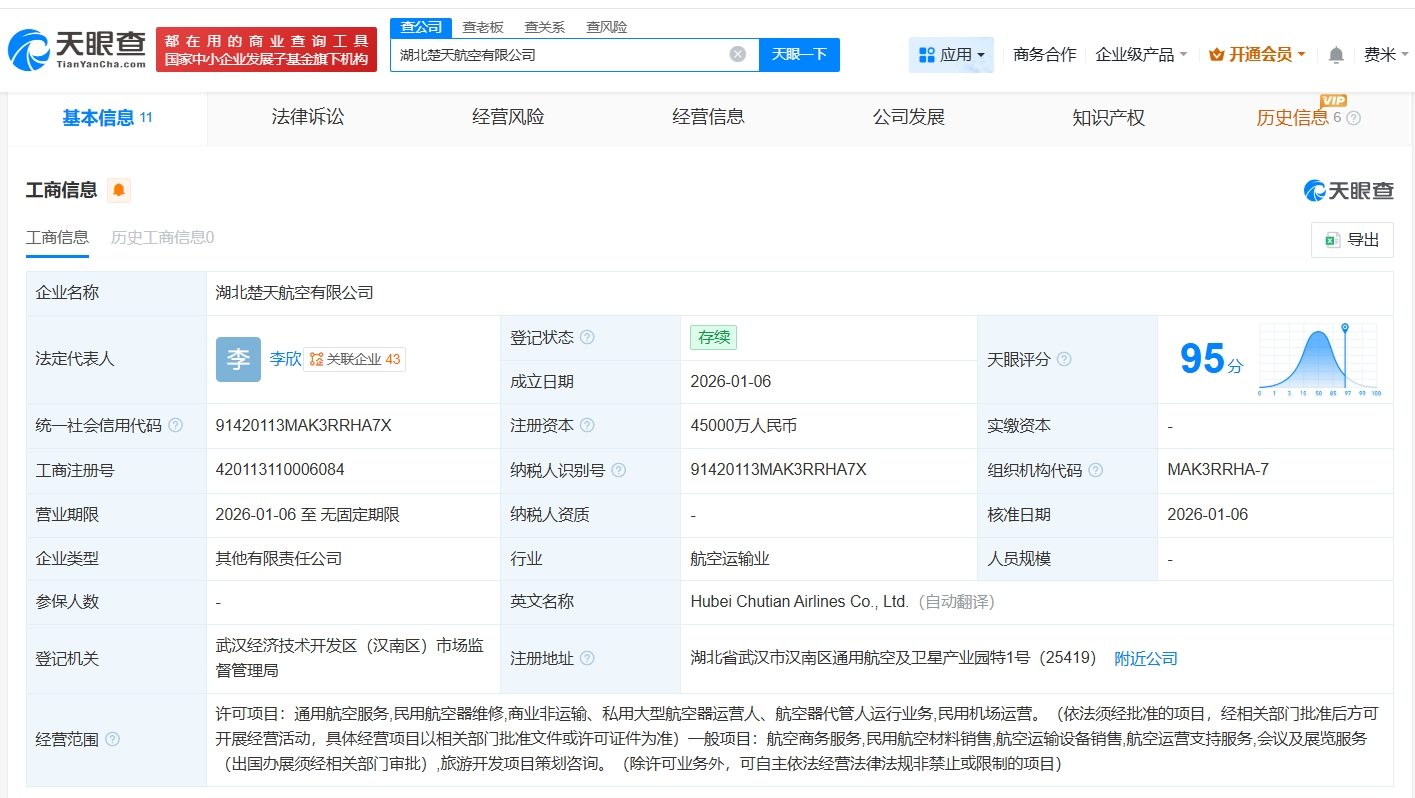Click the info icon next to 注册地址
The width and height of the screenshot is (1415, 798).
pyautogui.click(x=587, y=658)
